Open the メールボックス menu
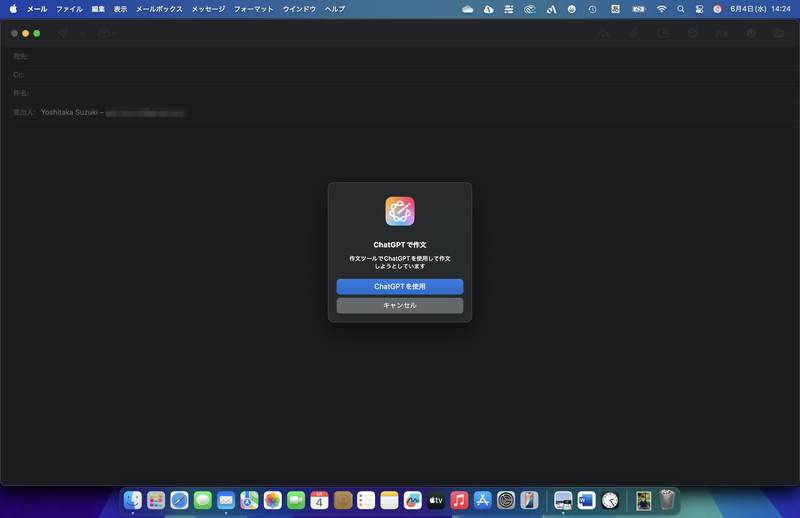 click(159, 9)
